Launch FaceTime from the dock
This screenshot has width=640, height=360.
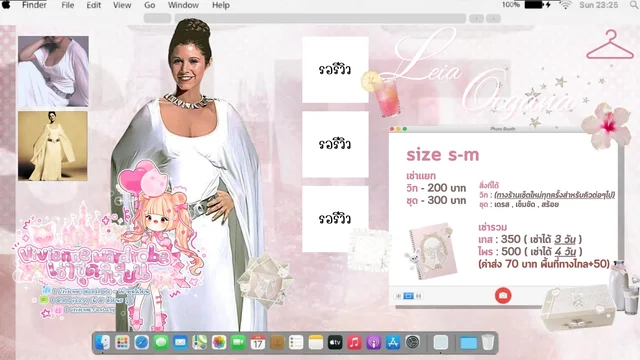click(x=238, y=342)
